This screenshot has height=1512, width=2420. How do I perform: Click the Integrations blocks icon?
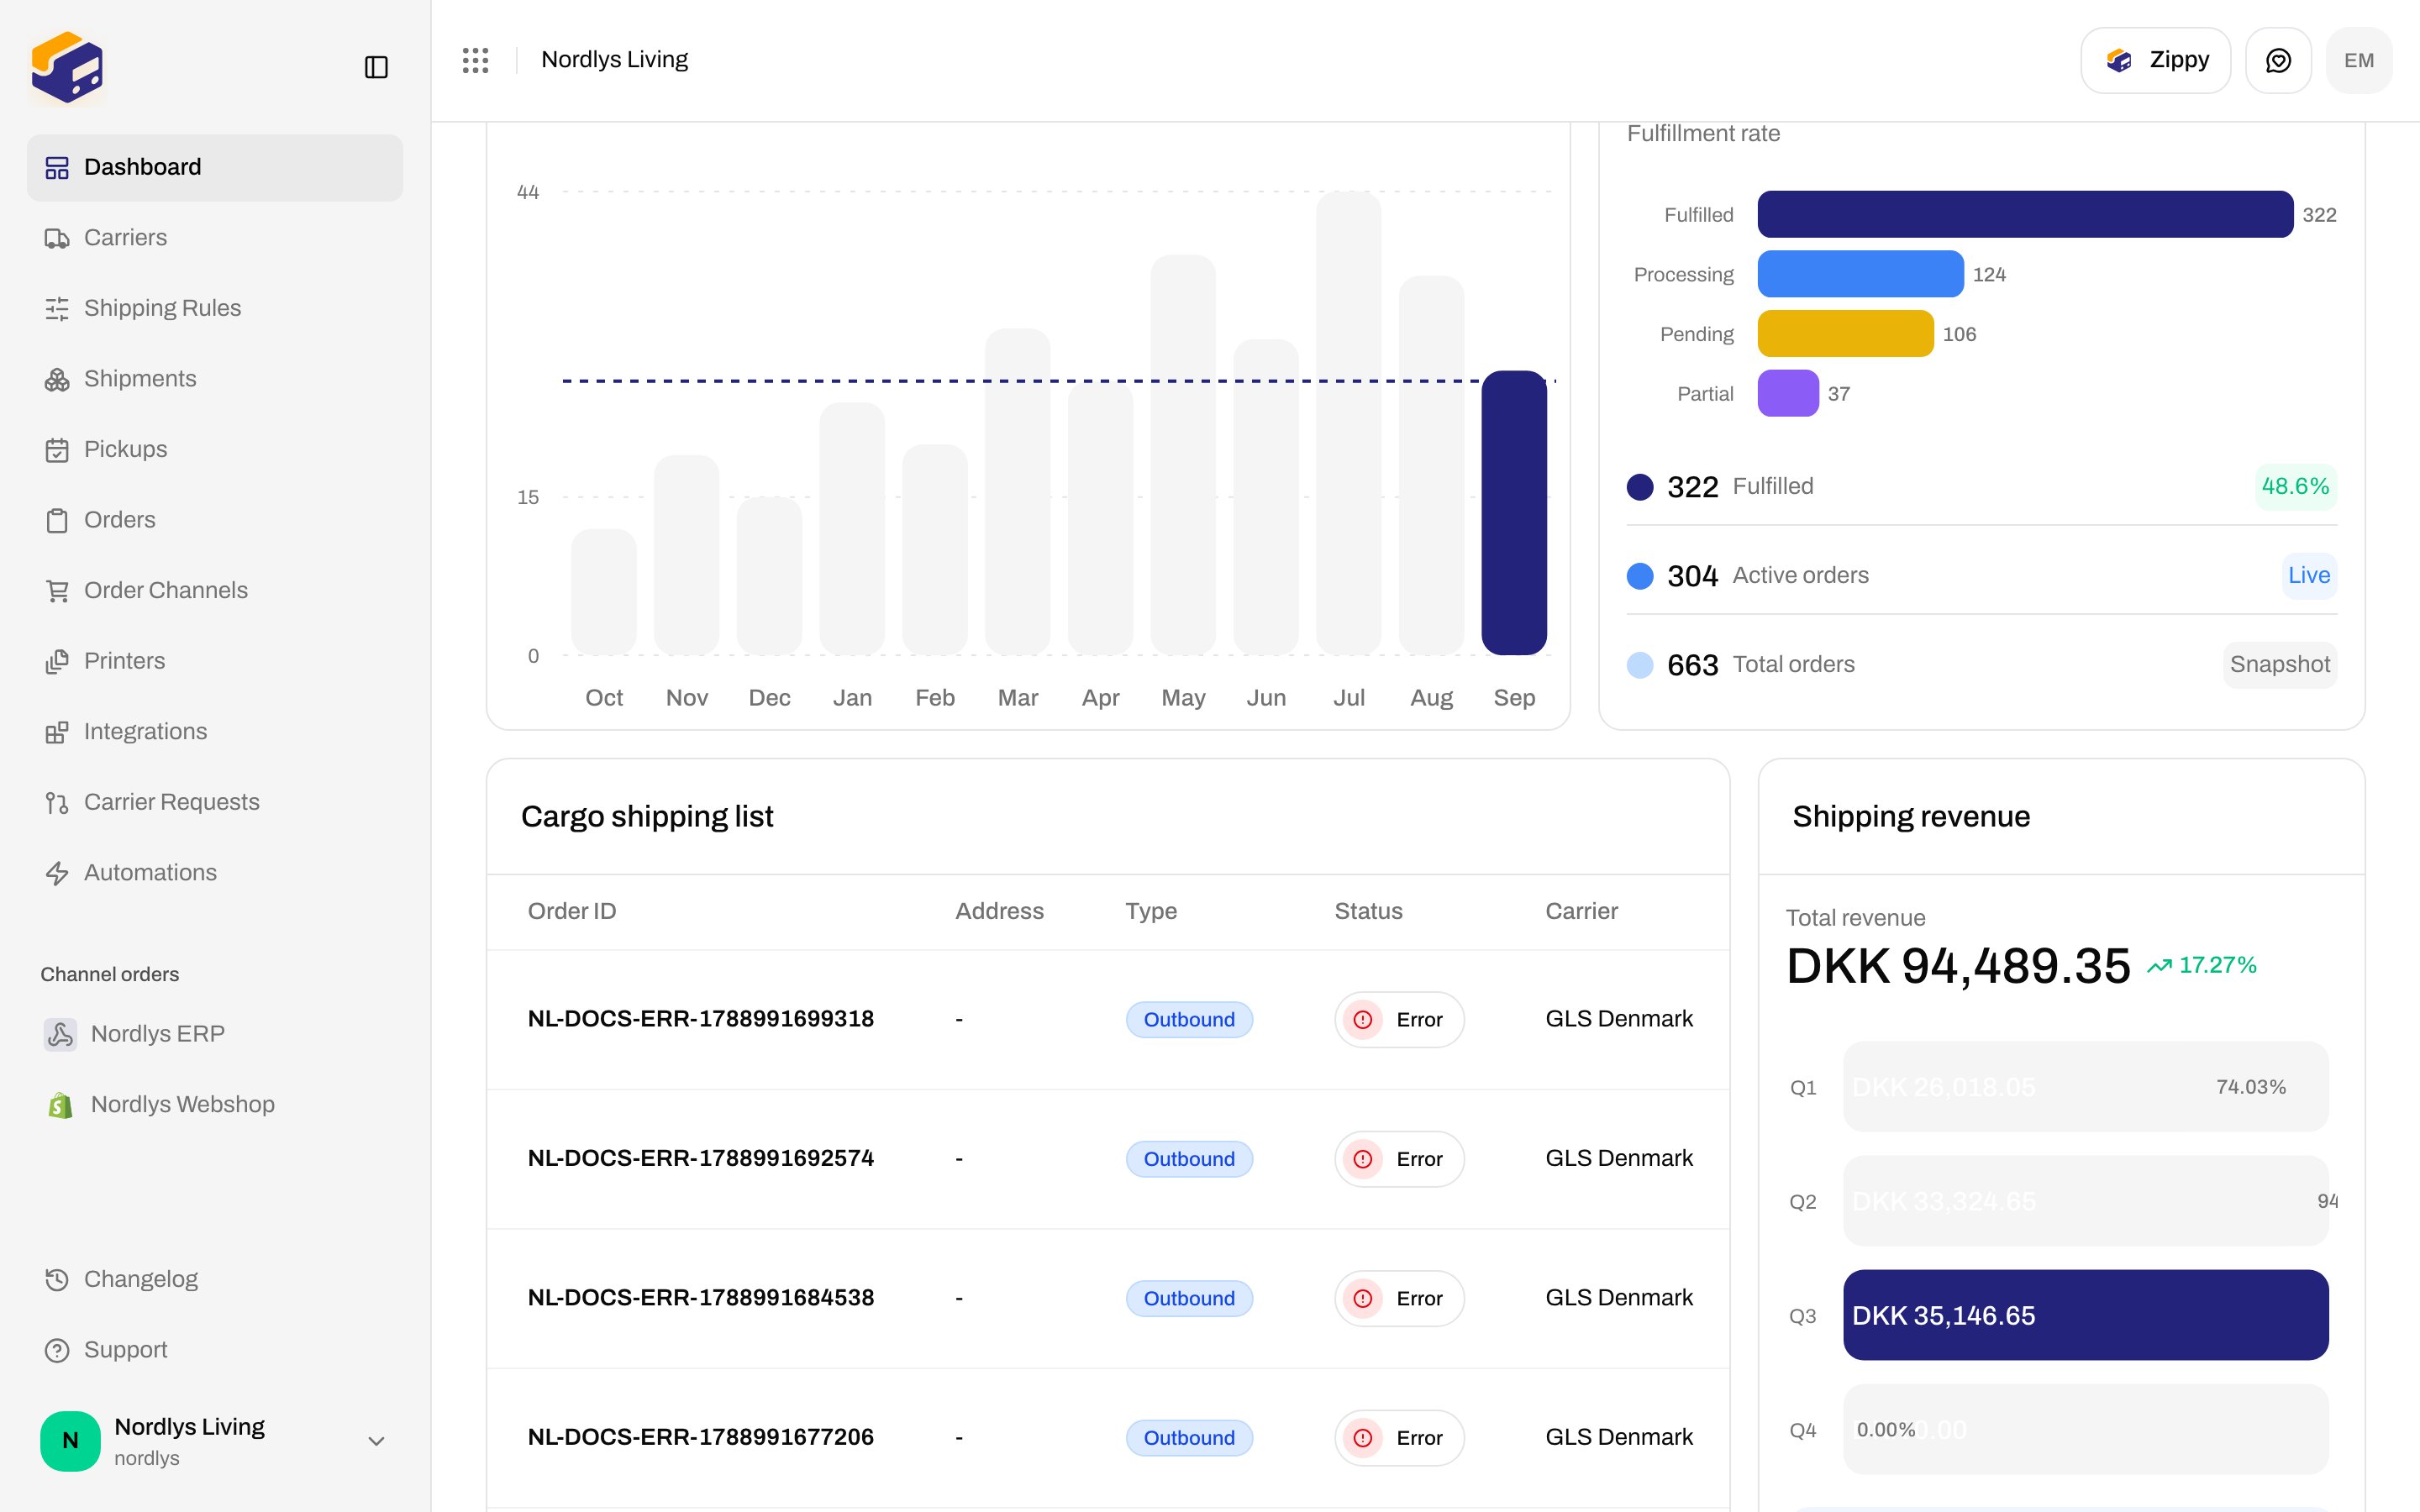pos(57,732)
